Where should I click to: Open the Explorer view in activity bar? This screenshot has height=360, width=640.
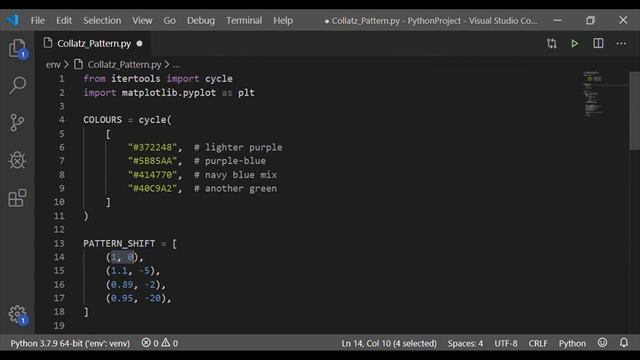click(17, 48)
